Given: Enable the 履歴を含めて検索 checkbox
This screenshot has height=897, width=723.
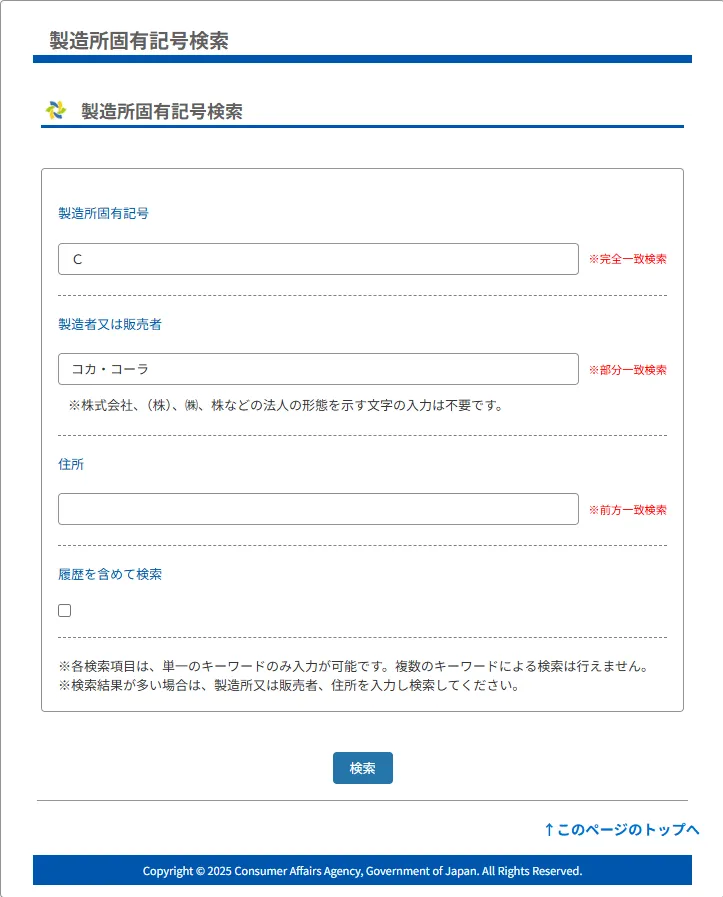Looking at the screenshot, I should 65,610.
